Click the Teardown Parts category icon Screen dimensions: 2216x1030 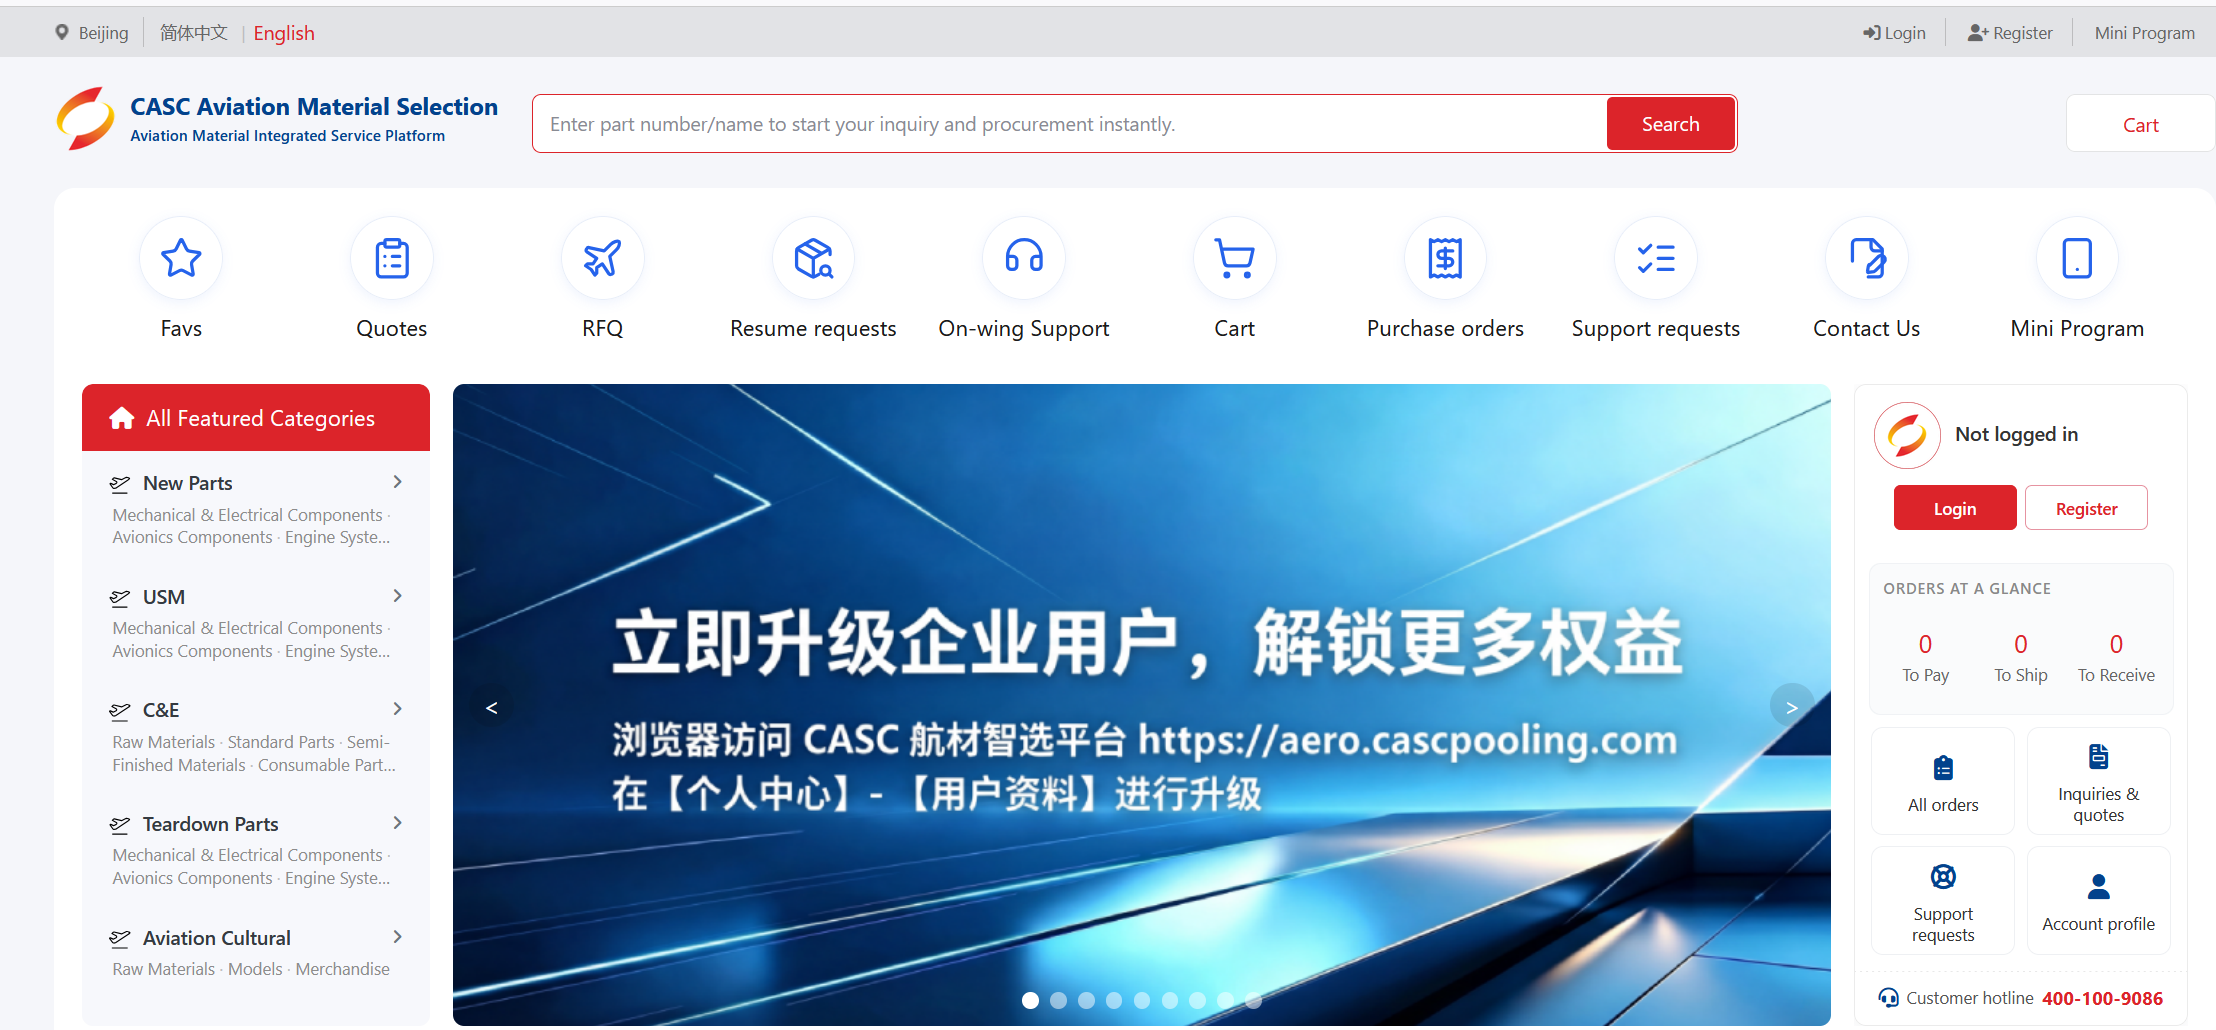120,825
